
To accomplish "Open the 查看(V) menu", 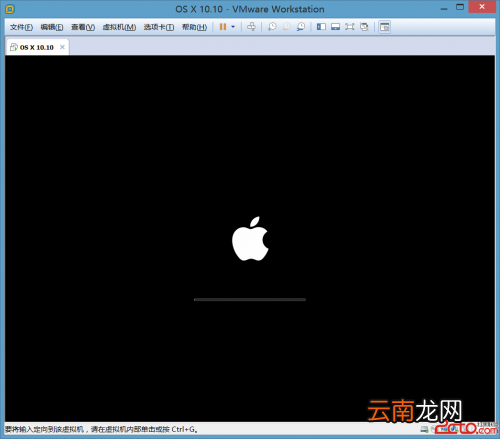I will (83, 27).
